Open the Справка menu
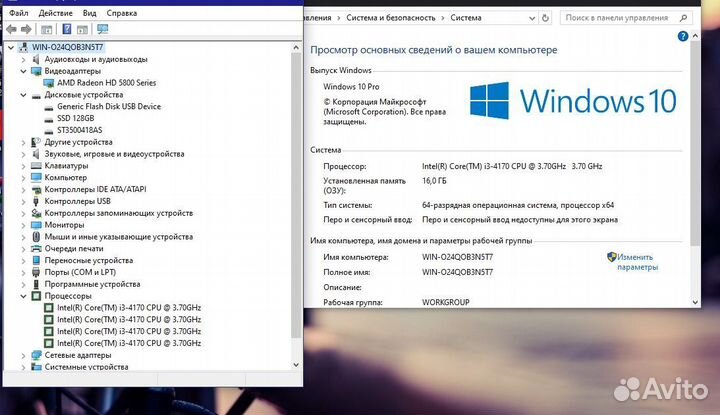720x415 pixels. (122, 13)
